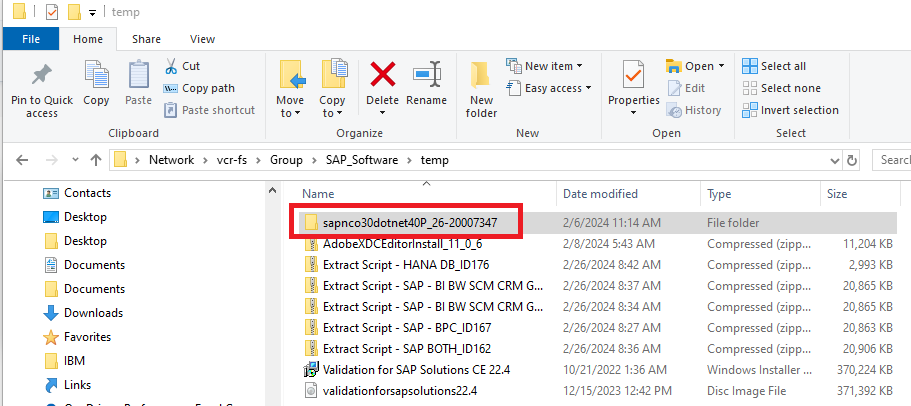
Task: Switch to the Share ribbon tab
Action: pos(146,39)
